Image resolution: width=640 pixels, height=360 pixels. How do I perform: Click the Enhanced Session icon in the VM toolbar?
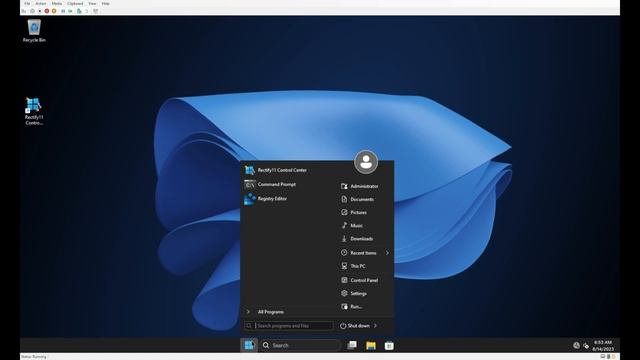[96, 11]
